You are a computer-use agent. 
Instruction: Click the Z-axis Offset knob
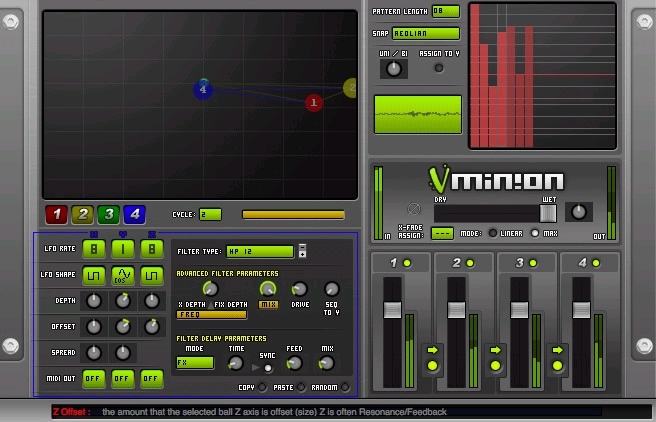(x=151, y=327)
